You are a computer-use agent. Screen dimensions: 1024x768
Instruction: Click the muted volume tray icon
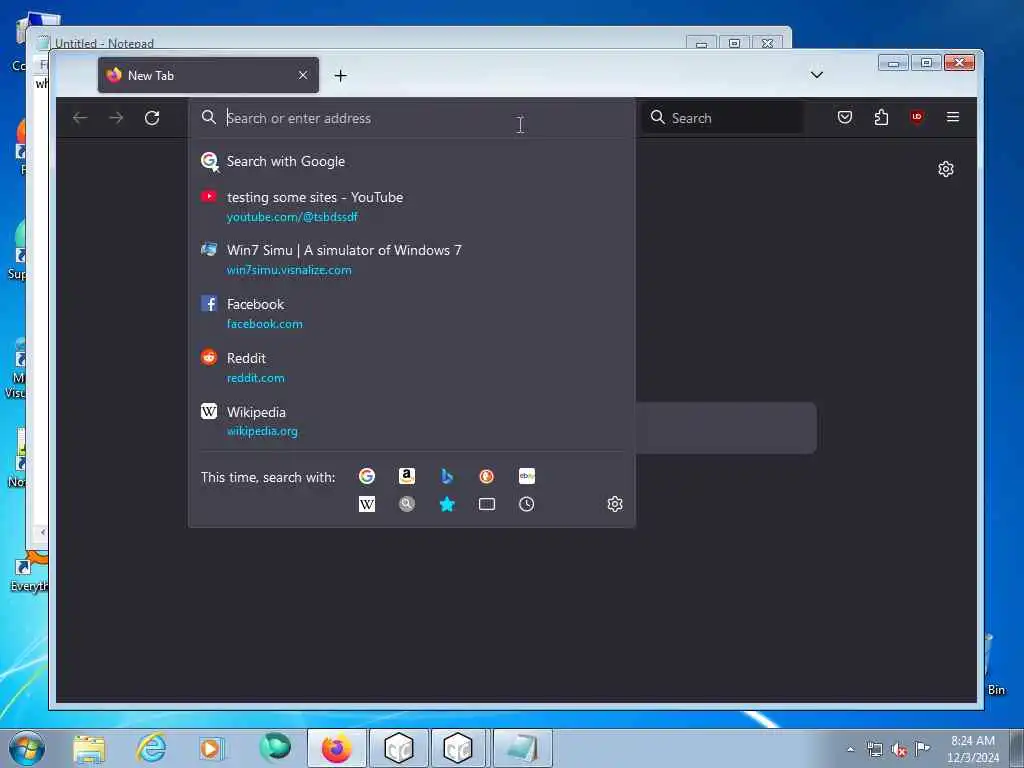click(x=899, y=750)
